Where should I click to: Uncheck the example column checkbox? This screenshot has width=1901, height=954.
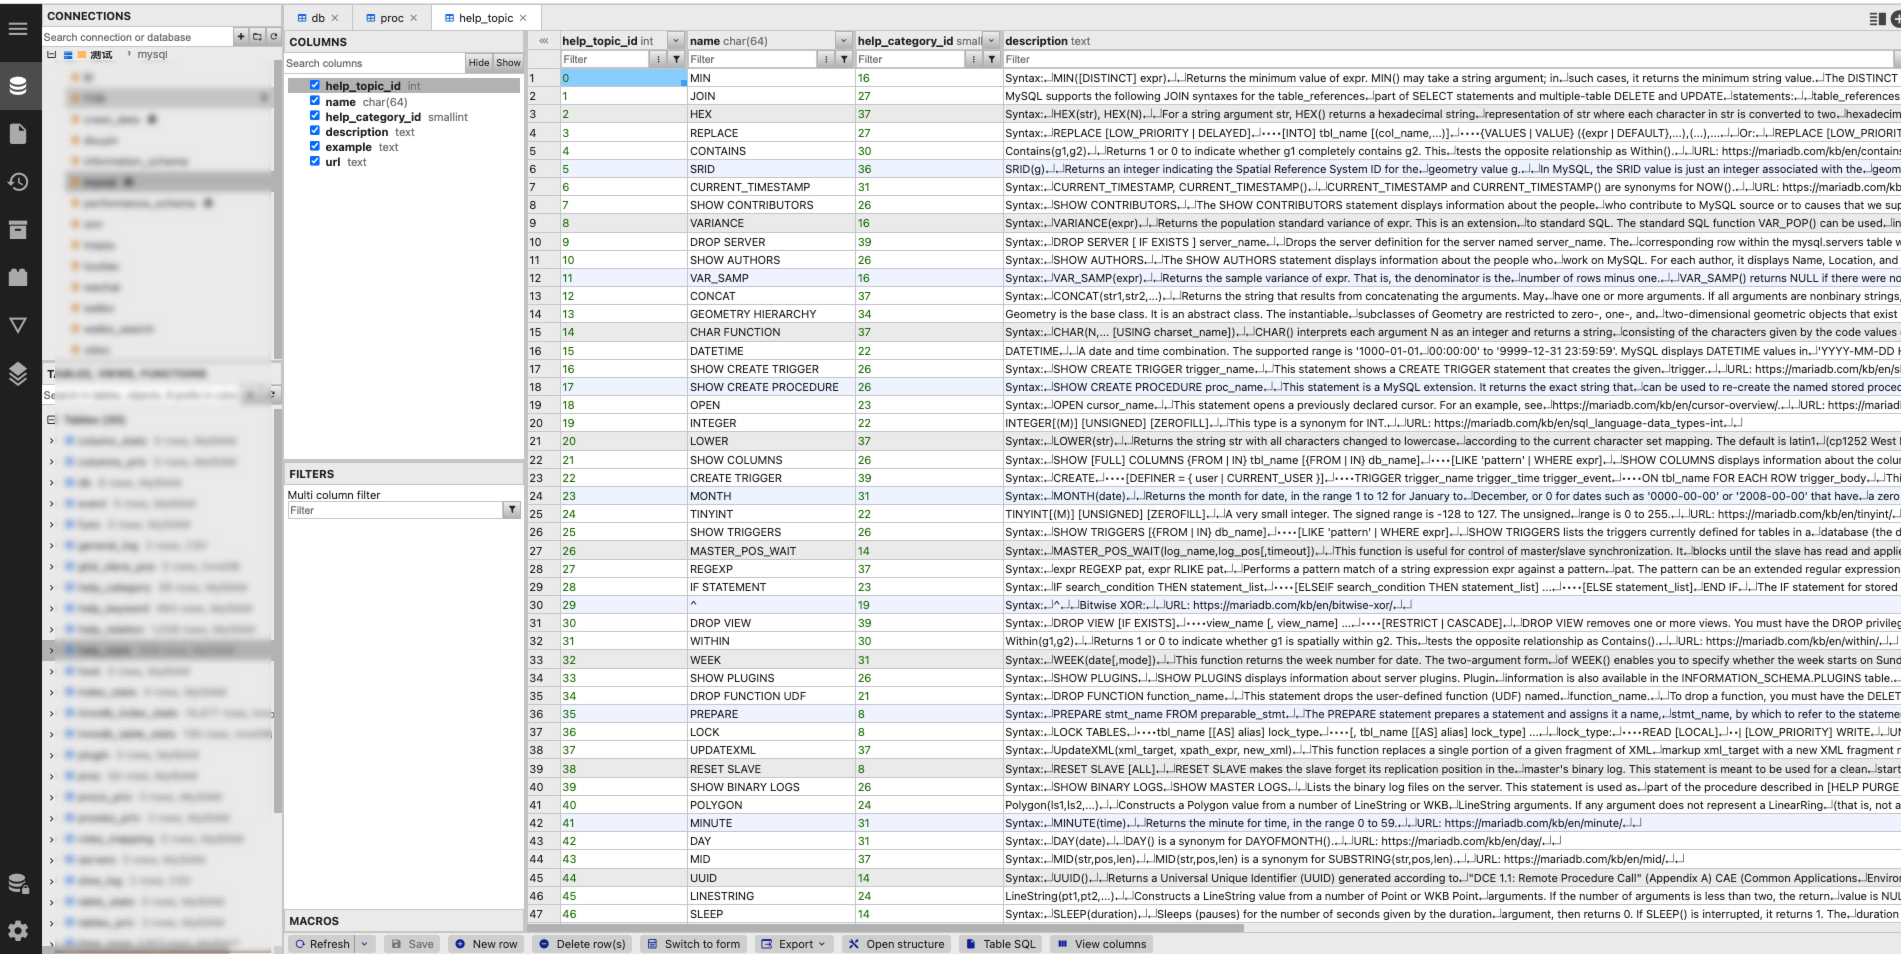coord(315,146)
